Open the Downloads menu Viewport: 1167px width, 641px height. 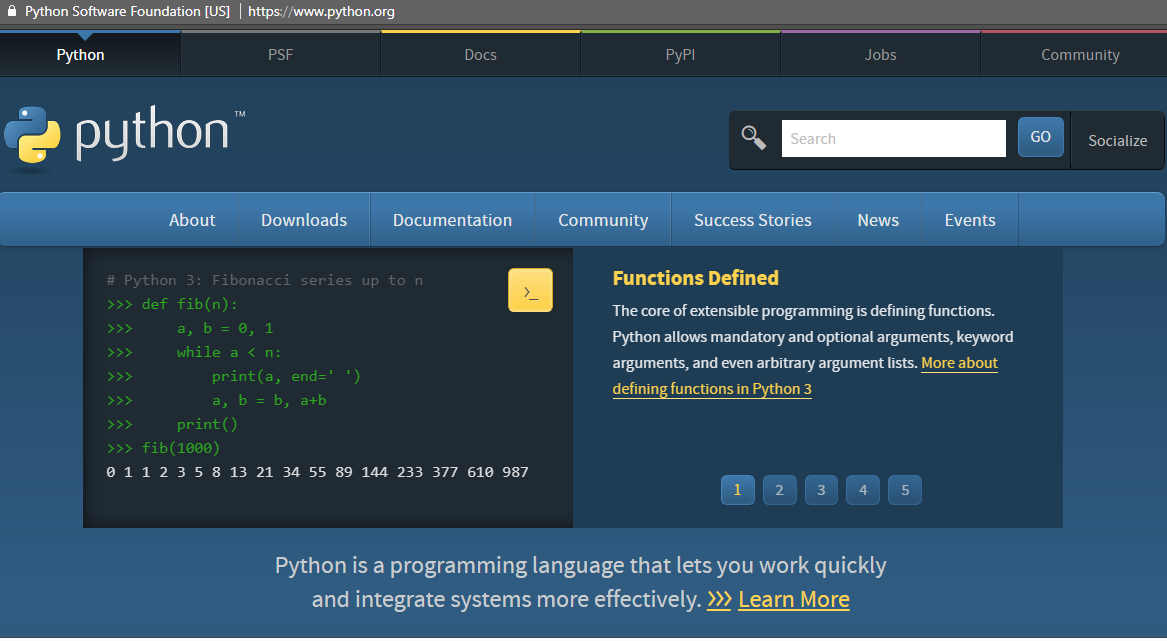[x=304, y=220]
